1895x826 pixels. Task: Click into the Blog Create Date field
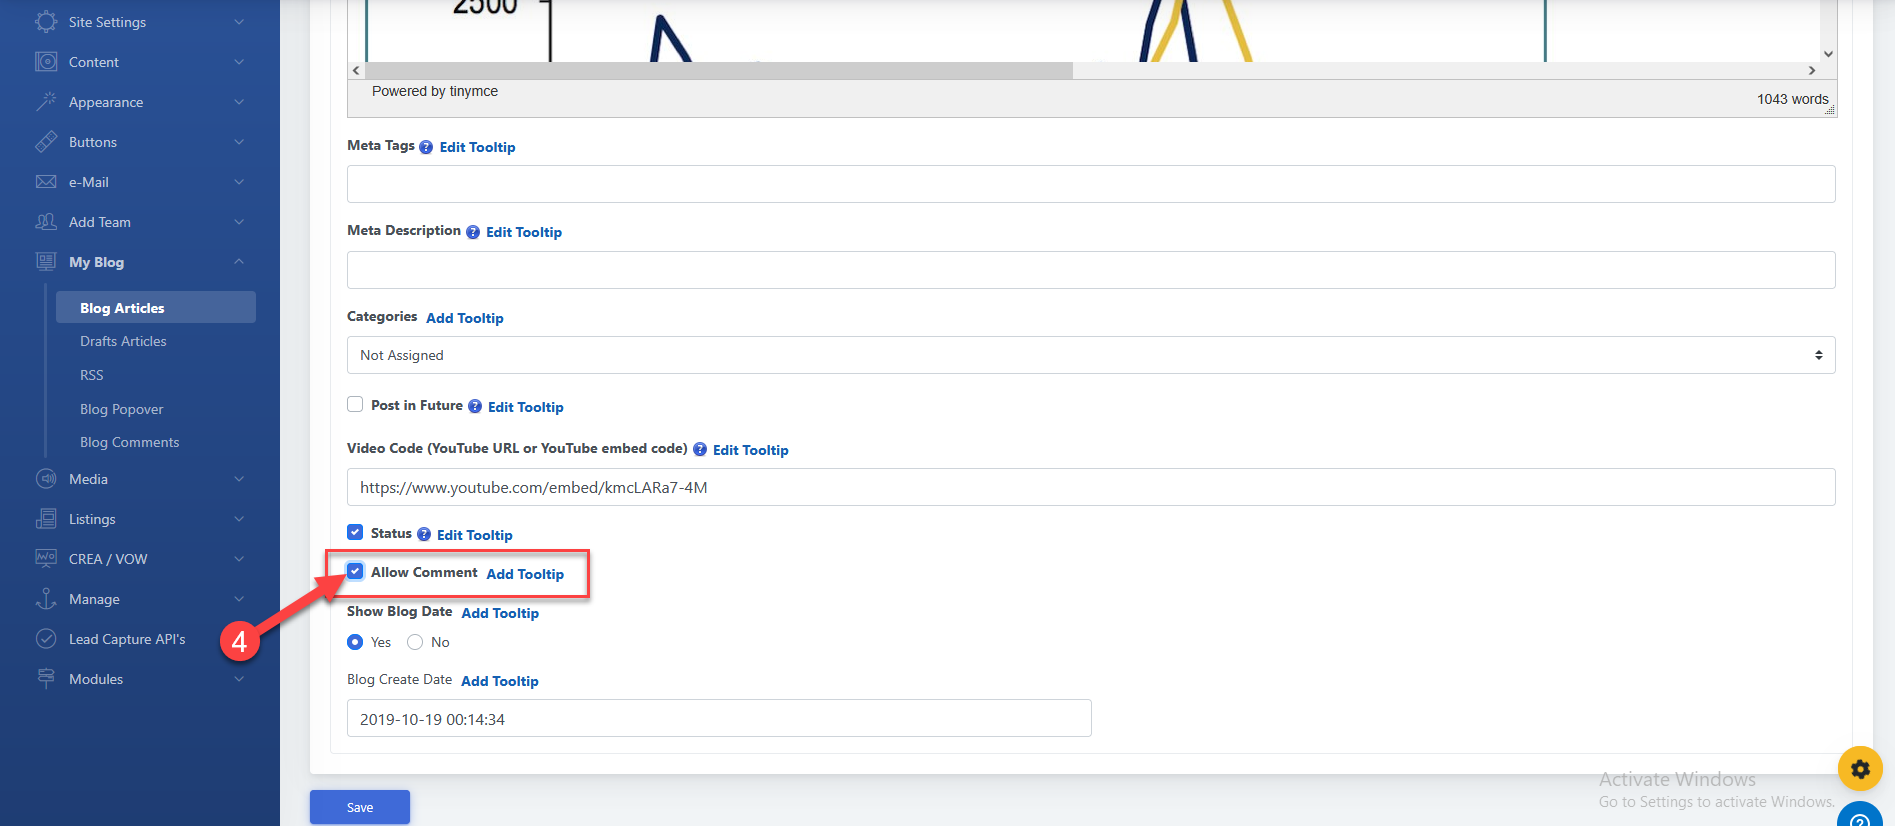pyautogui.click(x=718, y=719)
